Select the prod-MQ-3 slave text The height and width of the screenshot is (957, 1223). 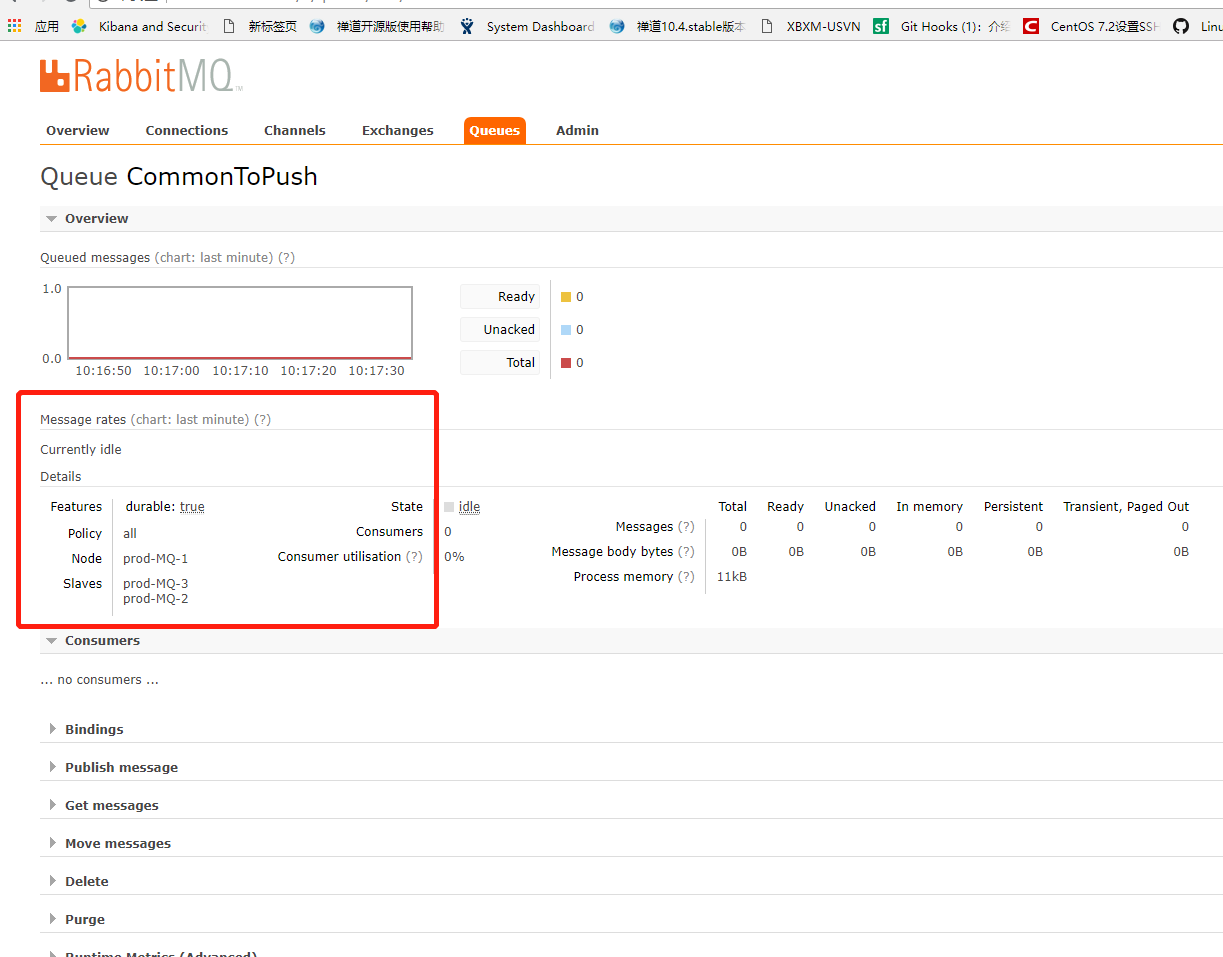click(x=155, y=583)
